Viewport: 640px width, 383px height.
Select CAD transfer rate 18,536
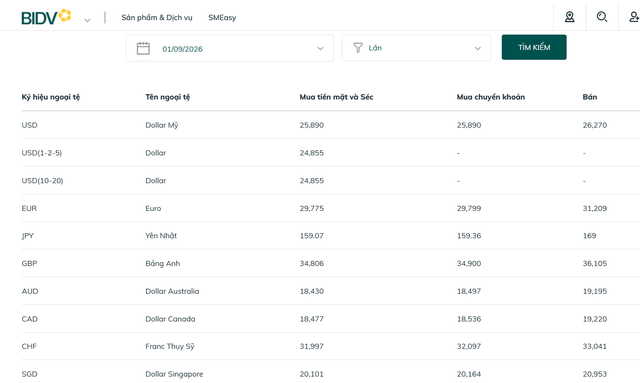[469, 319]
